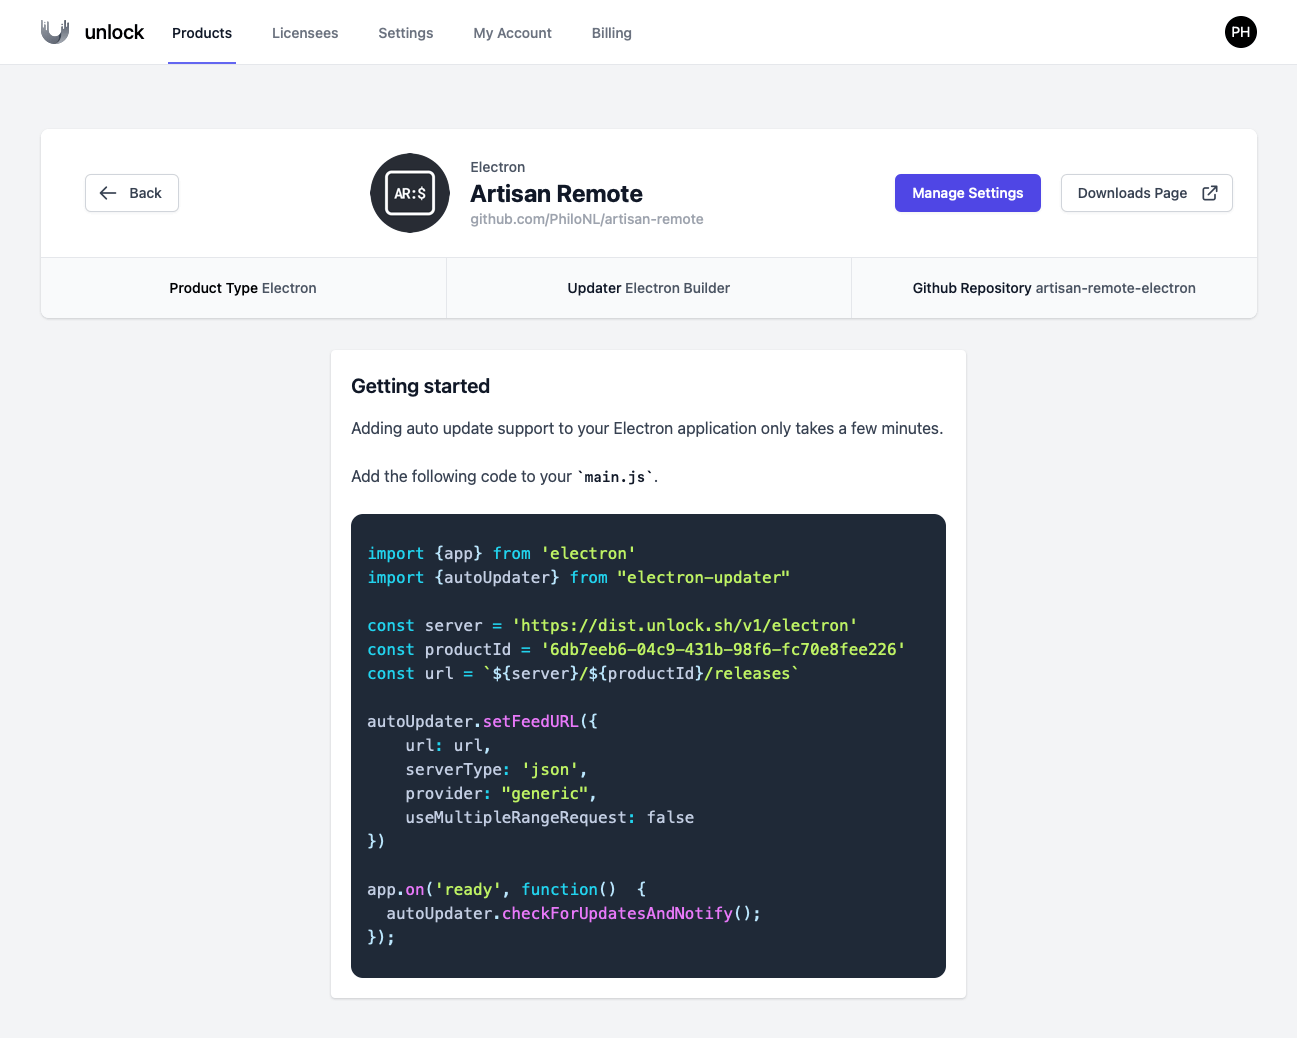1297x1038 pixels.
Task: Click setFeedURL in the code block
Action: tap(530, 721)
